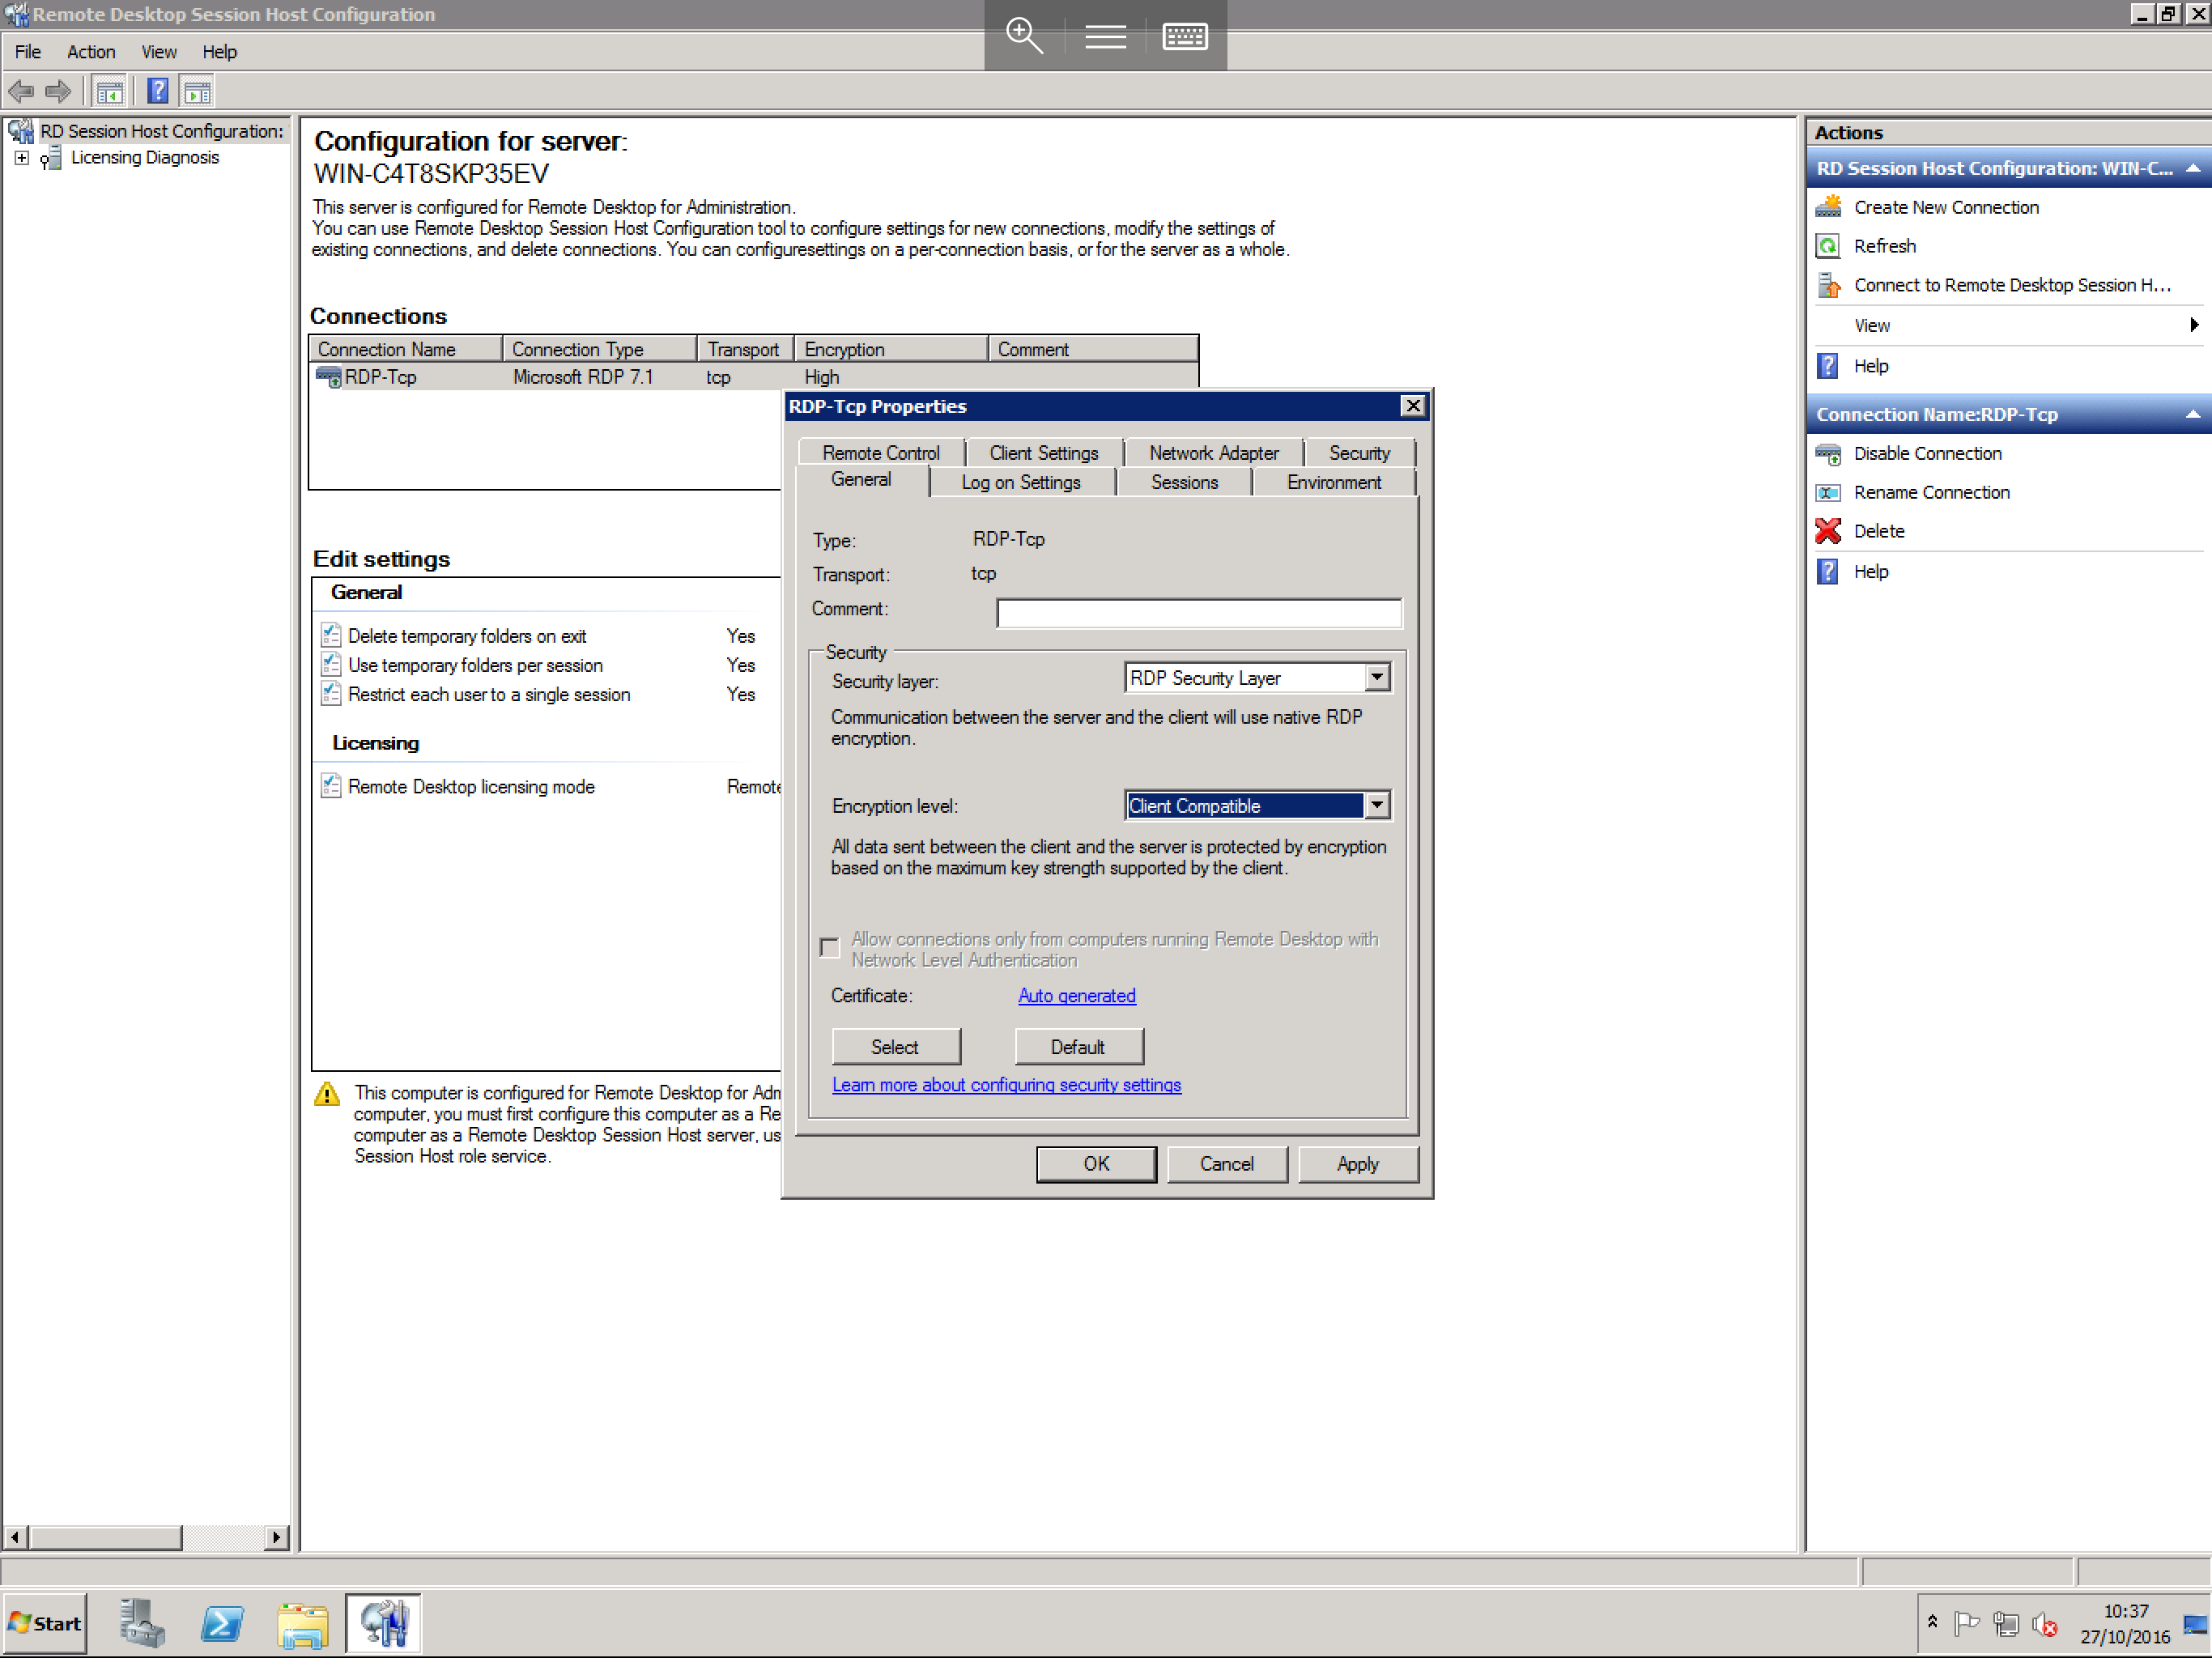The height and width of the screenshot is (1658, 2212).
Task: Open the Client Settings tab
Action: point(1041,451)
